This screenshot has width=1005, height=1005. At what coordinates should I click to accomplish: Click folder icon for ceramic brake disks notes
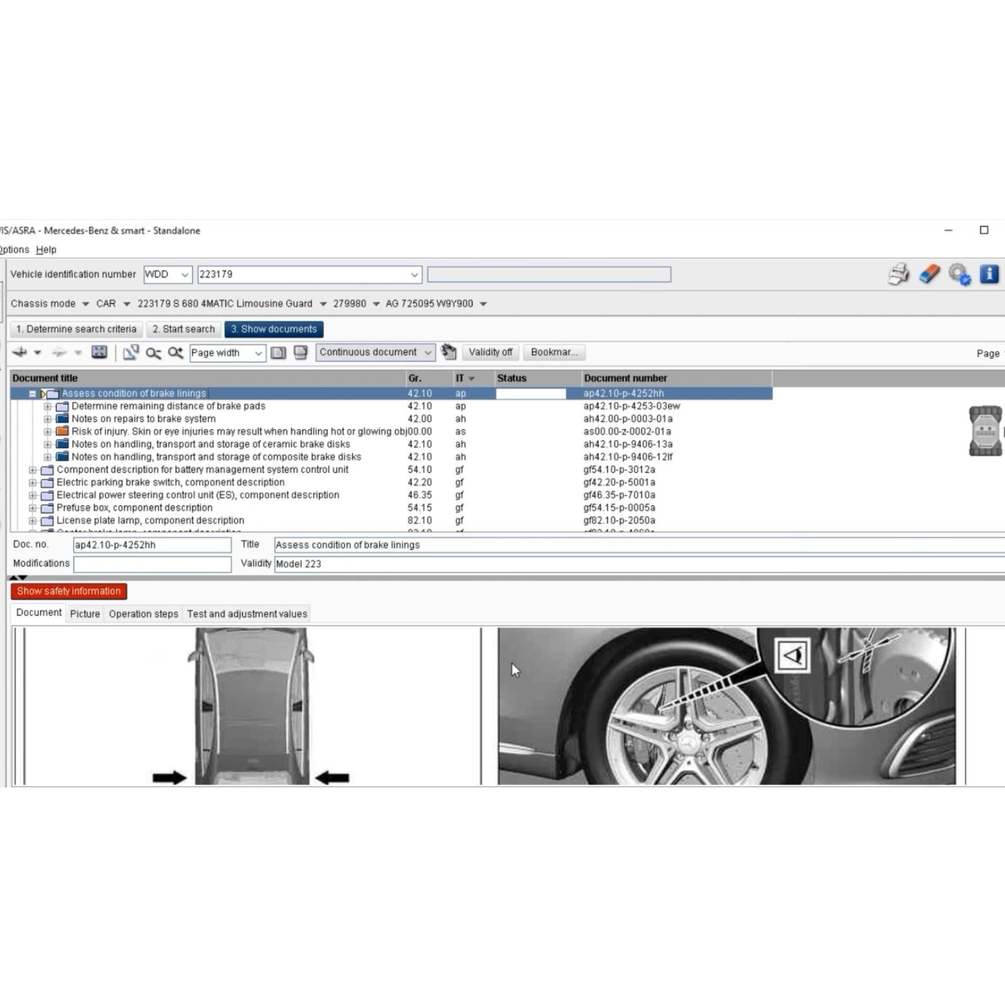tap(62, 444)
